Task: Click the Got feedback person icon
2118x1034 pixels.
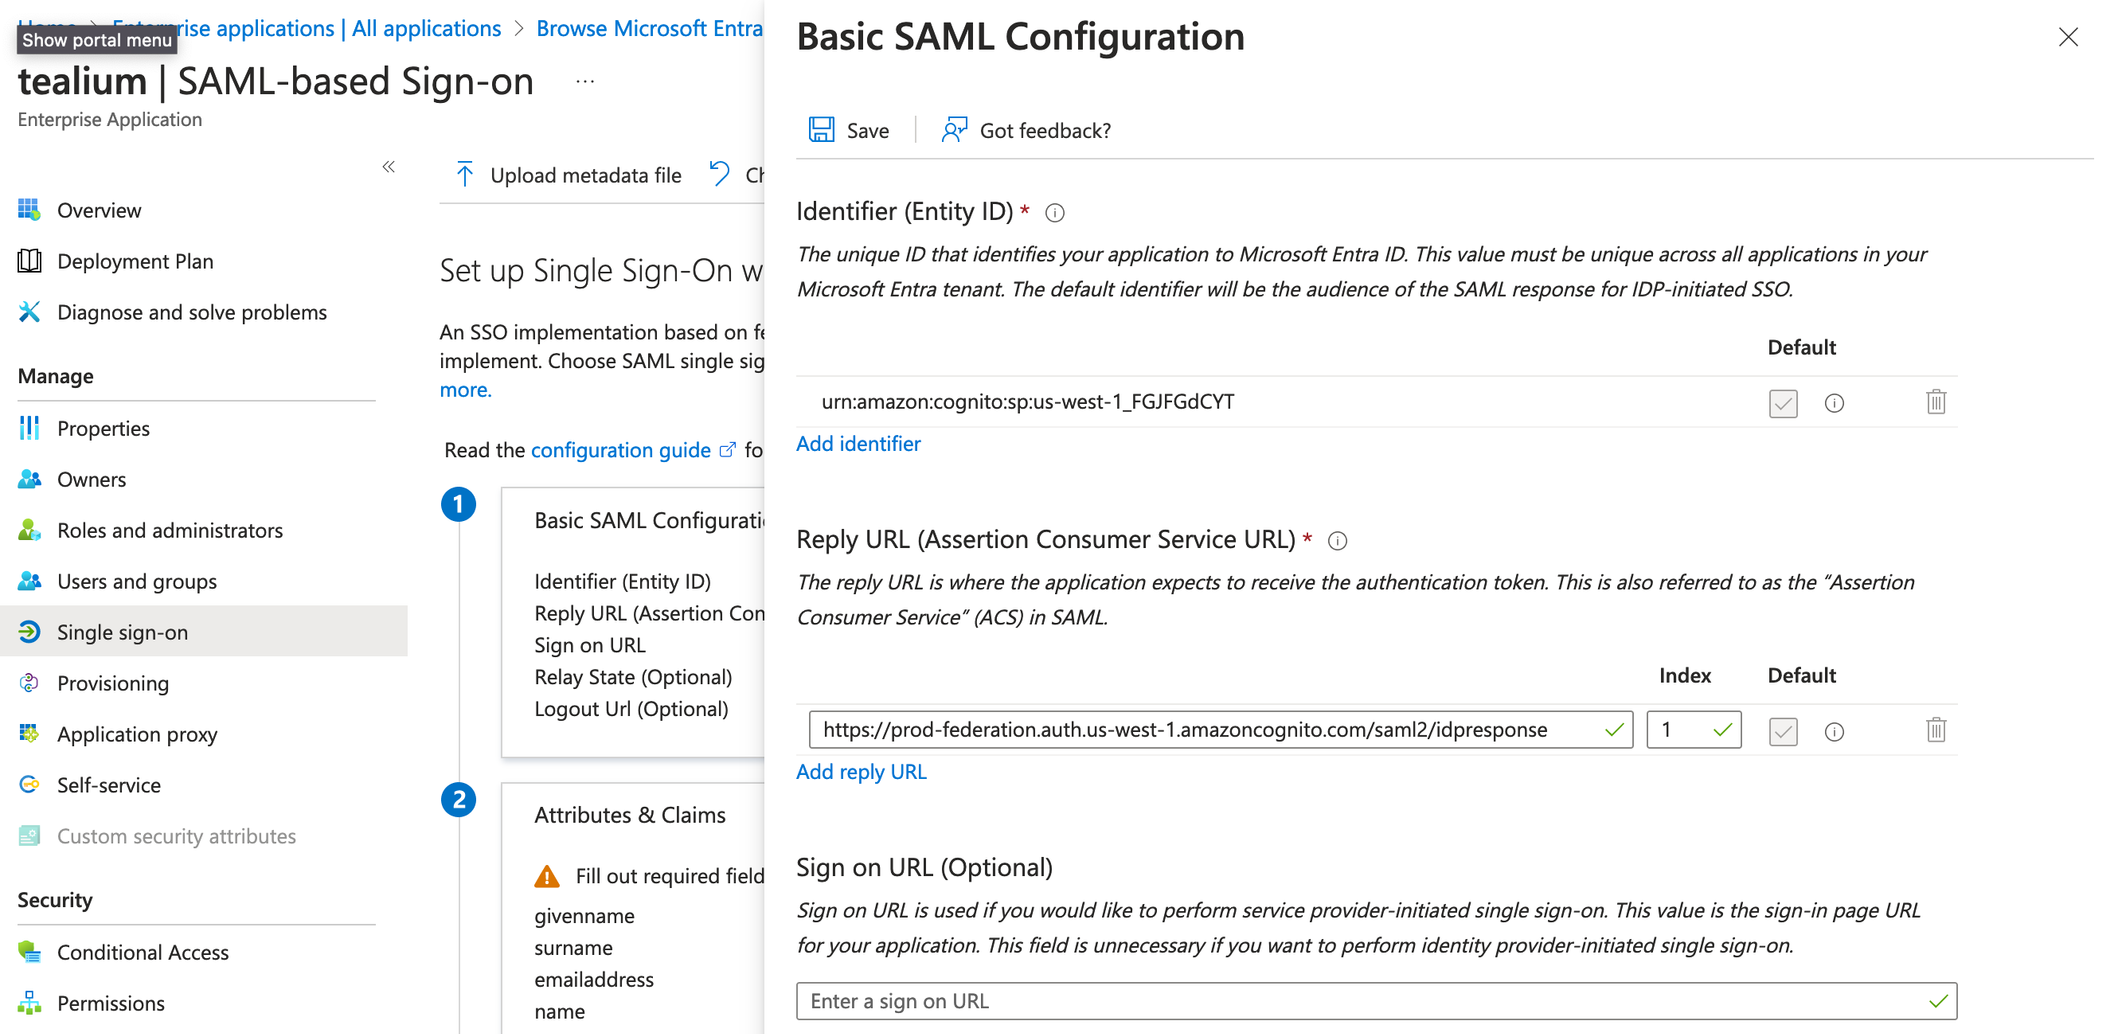Action: 954,130
